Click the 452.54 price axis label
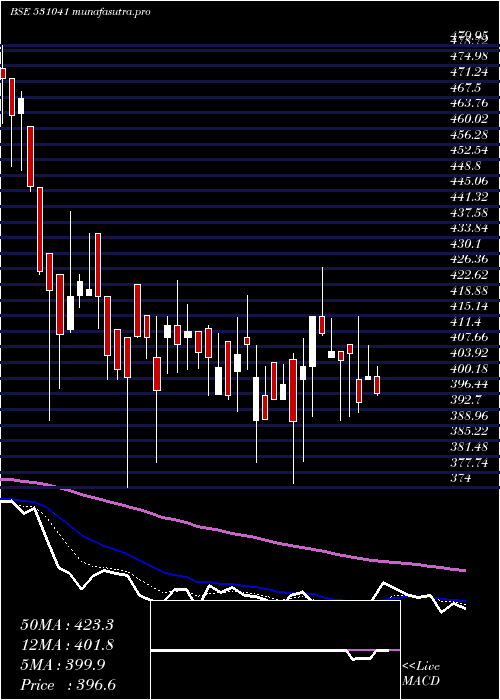This screenshot has width=500, height=700. click(x=469, y=150)
